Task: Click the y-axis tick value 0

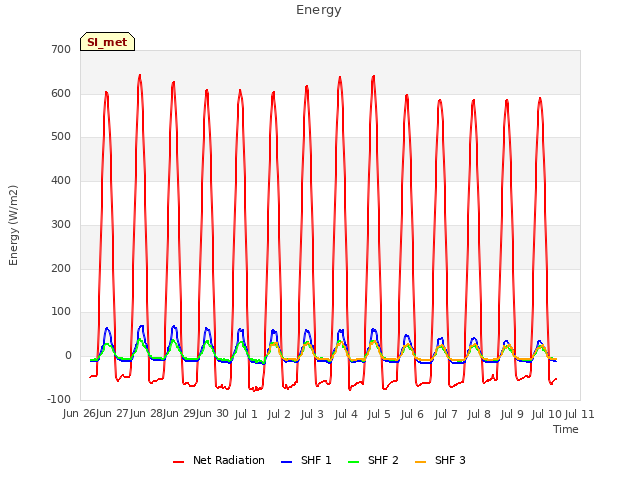Action: (x=68, y=356)
